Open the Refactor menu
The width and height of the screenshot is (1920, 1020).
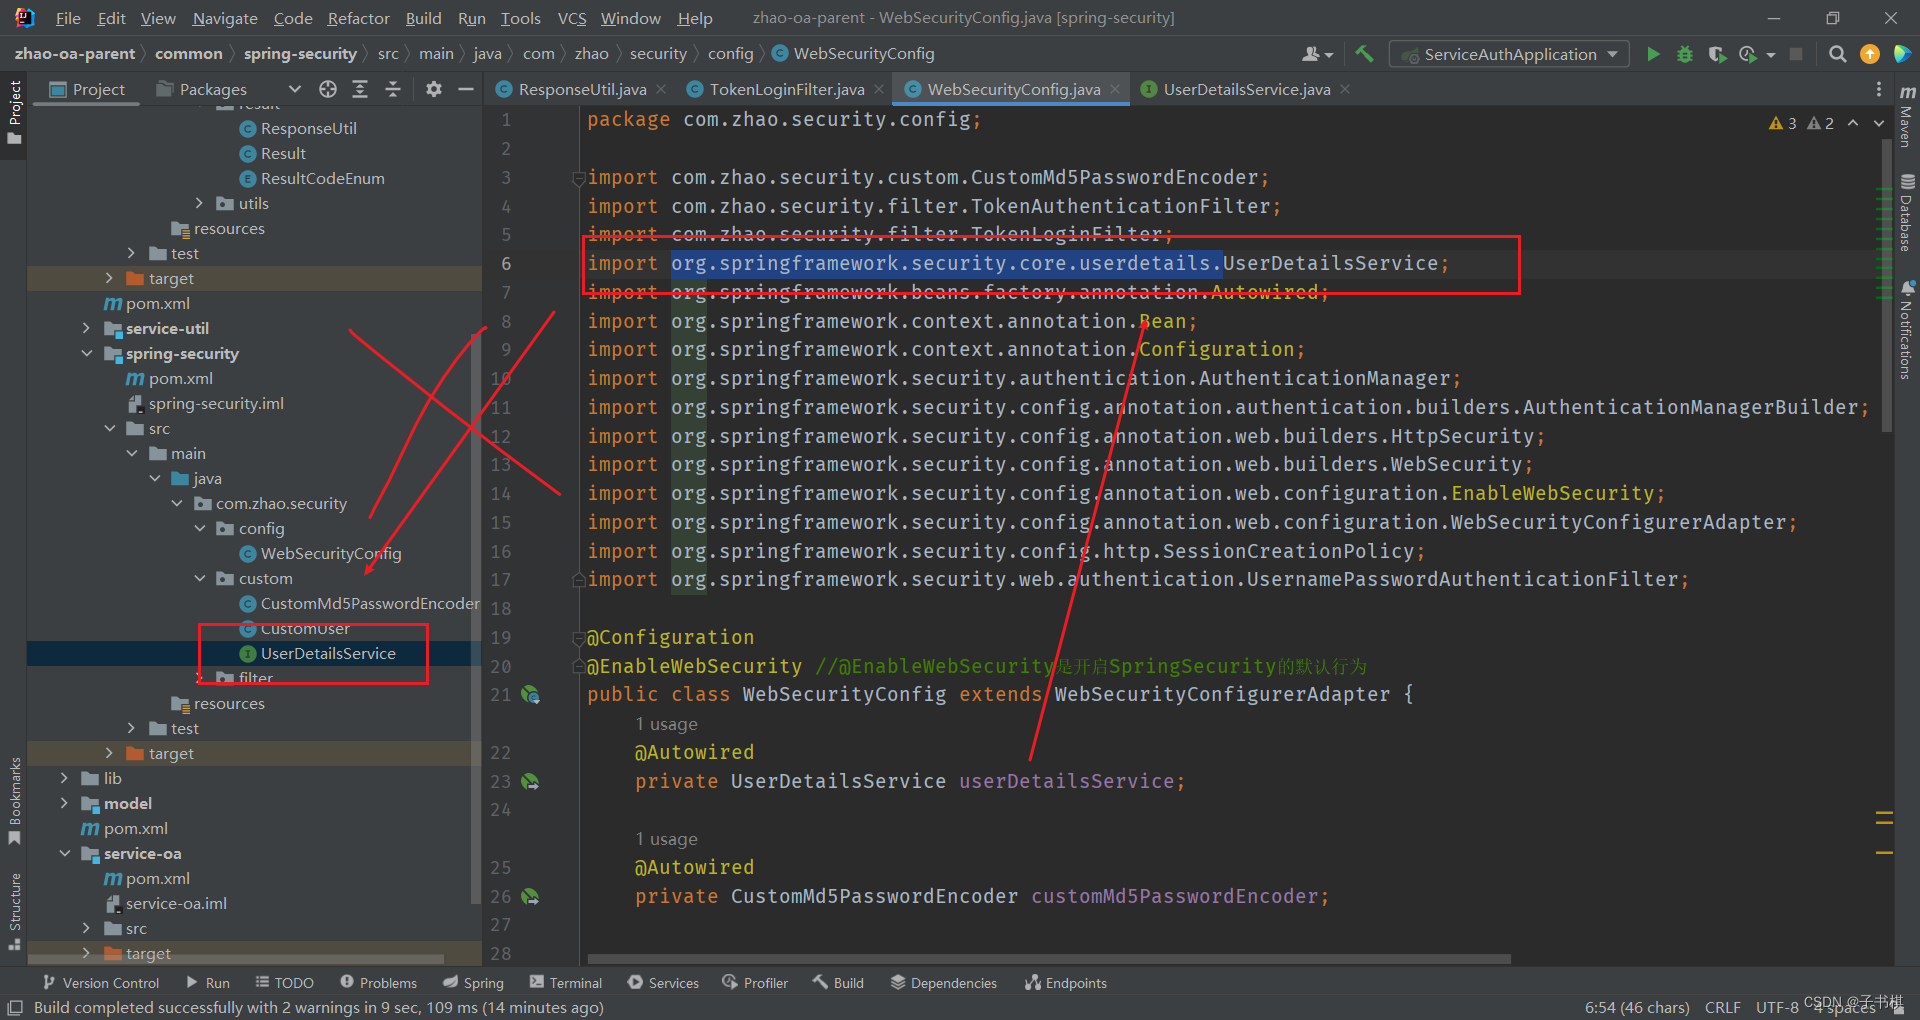point(357,17)
